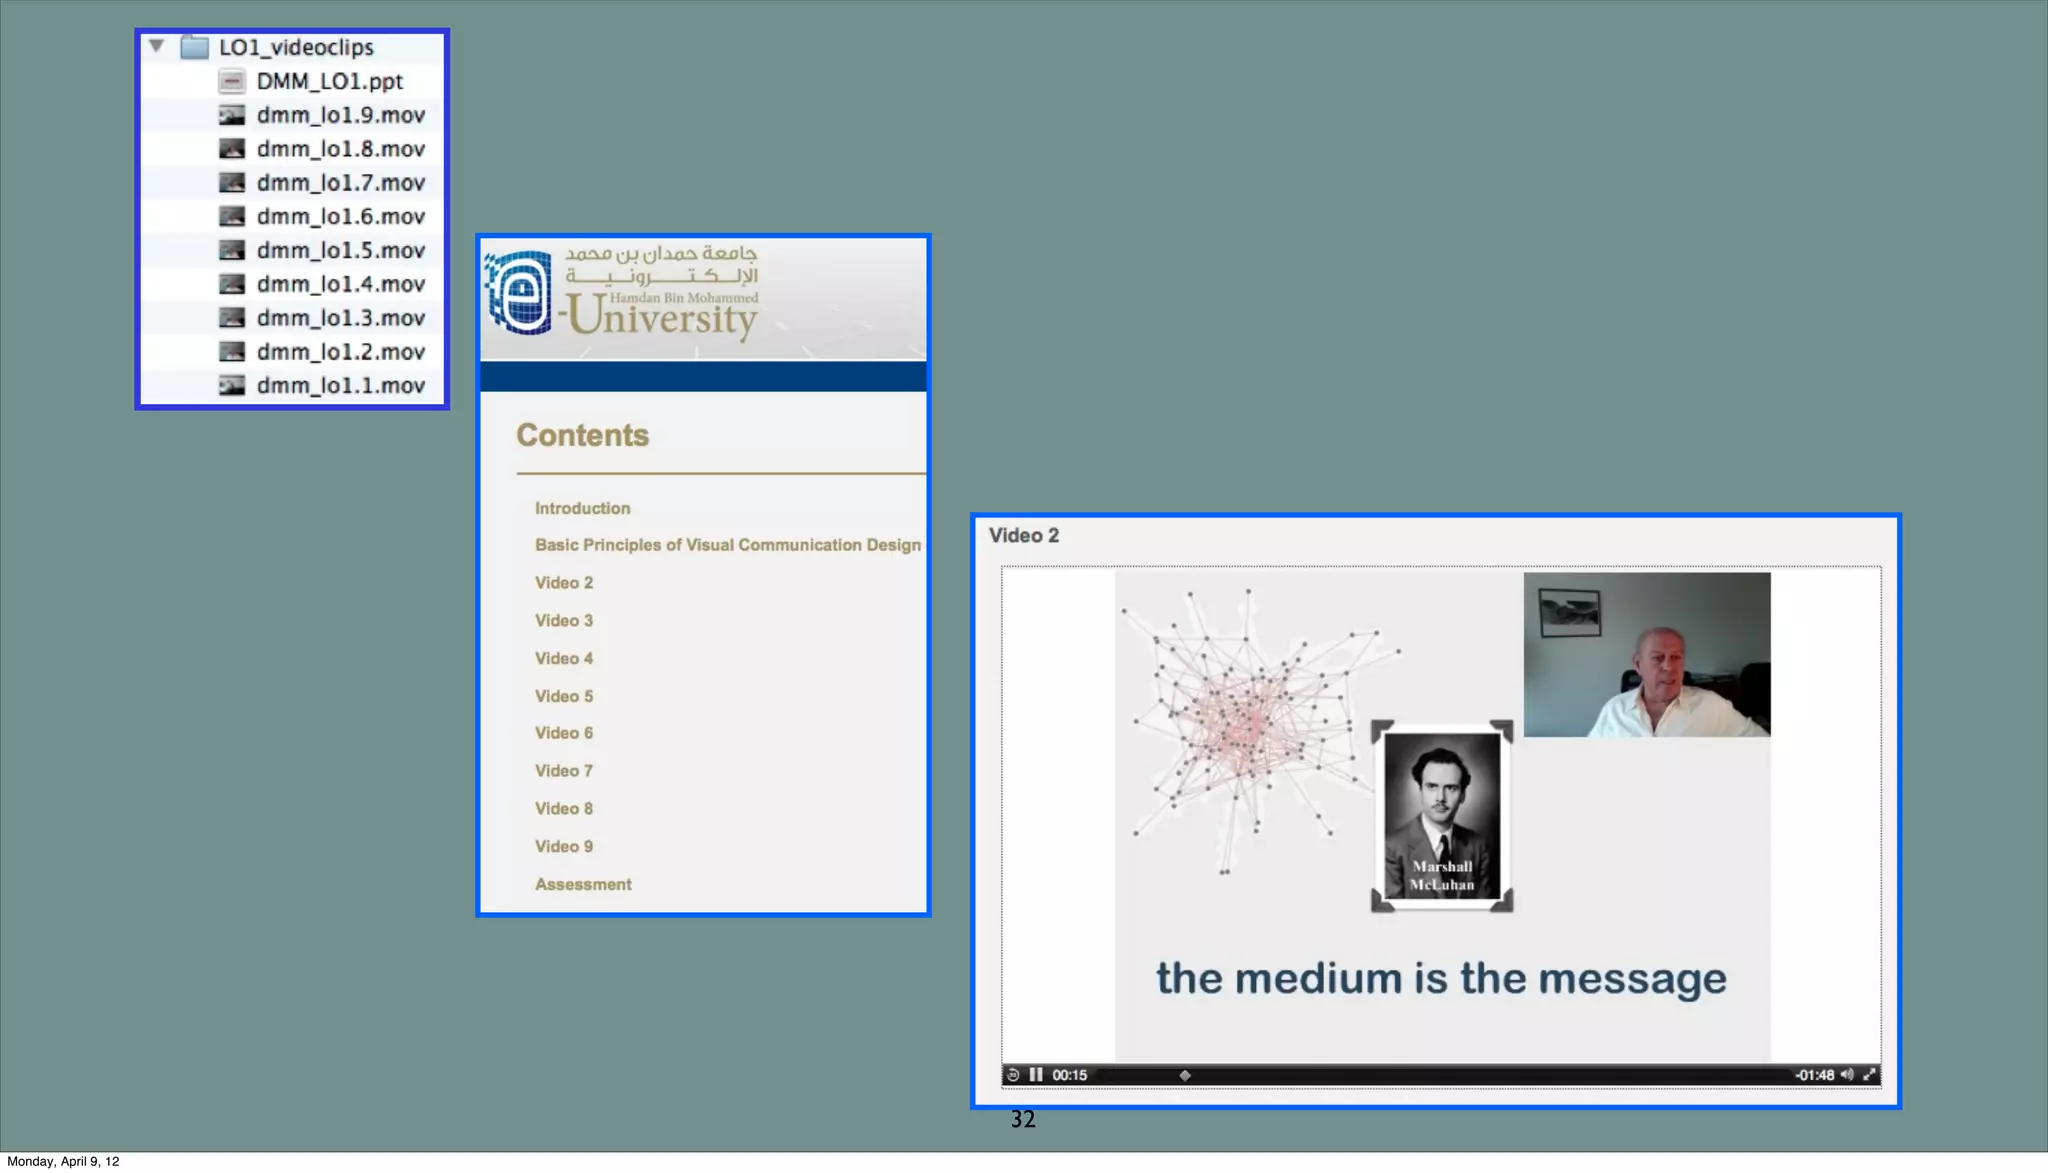Pause the Video 2 playback
This screenshot has height=1173, width=2048.
coord(1036,1075)
